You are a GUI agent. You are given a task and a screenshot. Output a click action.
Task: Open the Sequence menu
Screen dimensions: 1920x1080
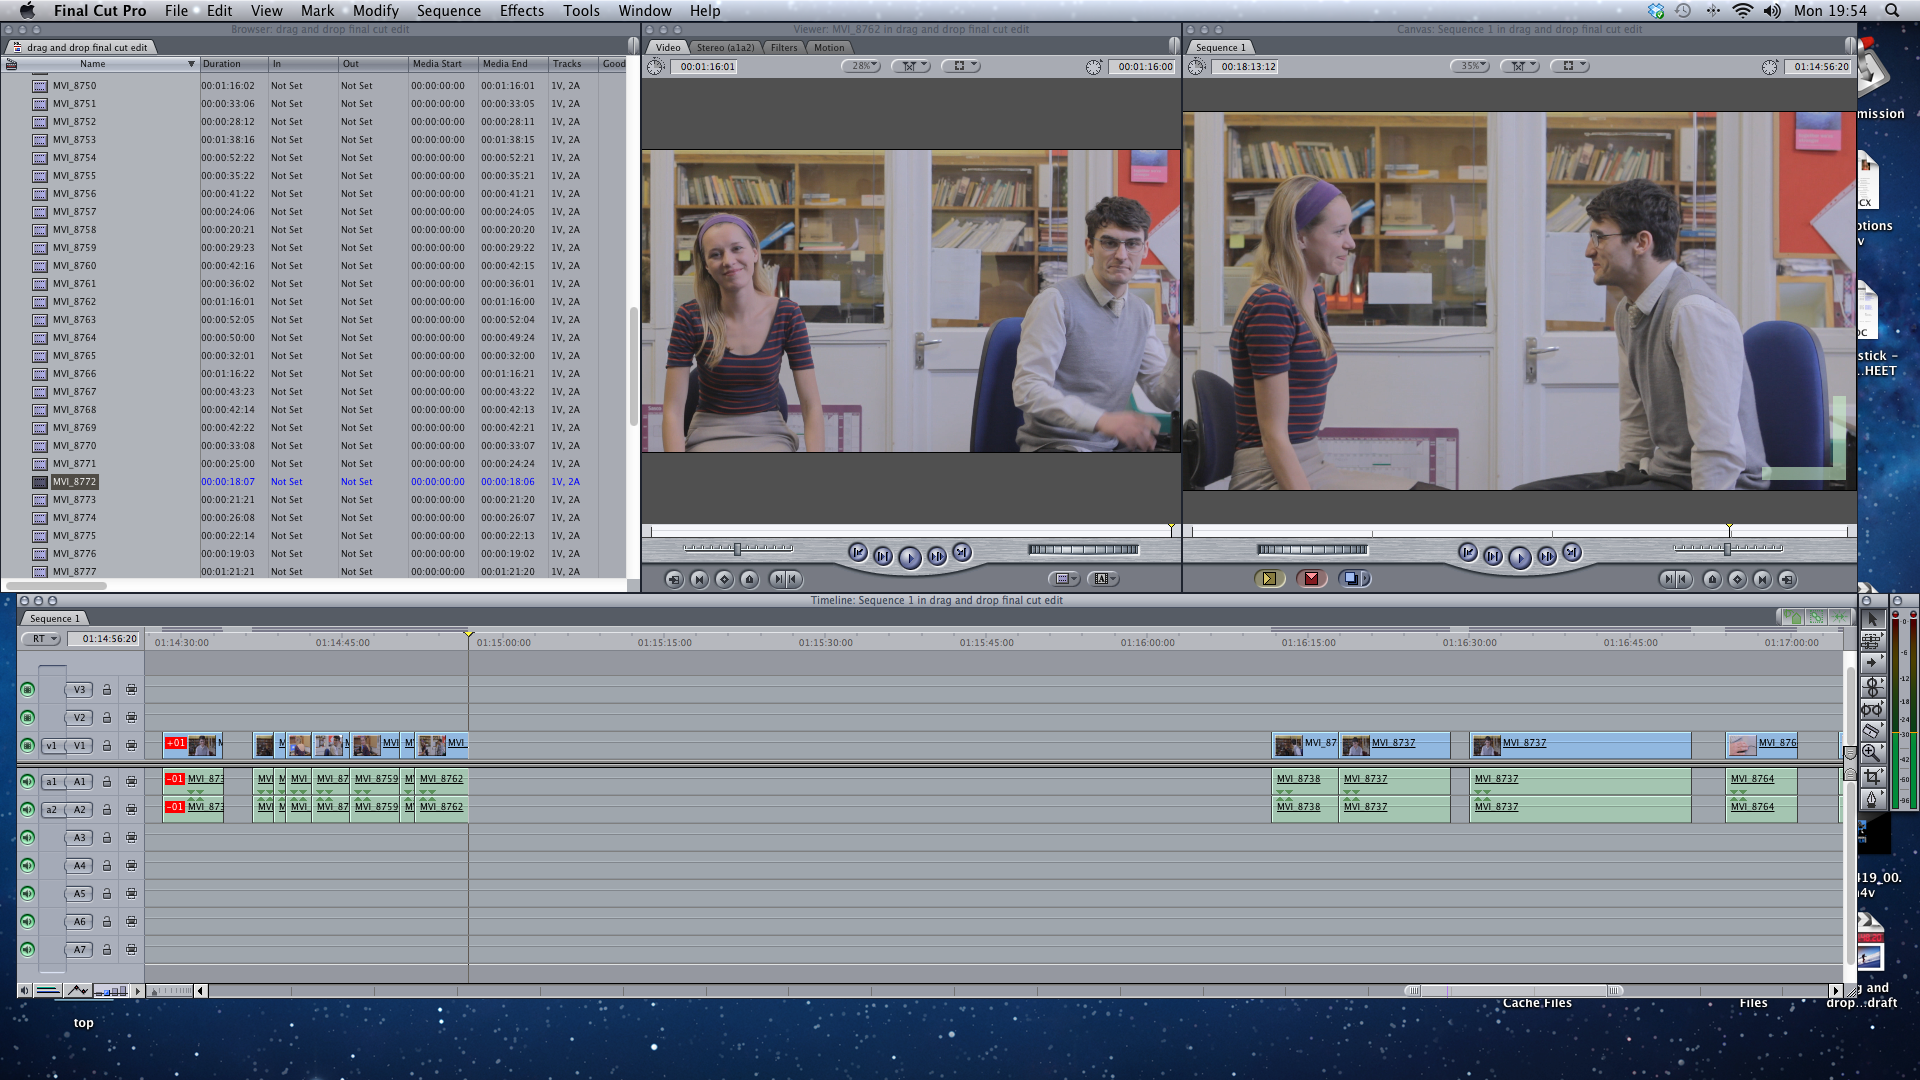tap(448, 11)
